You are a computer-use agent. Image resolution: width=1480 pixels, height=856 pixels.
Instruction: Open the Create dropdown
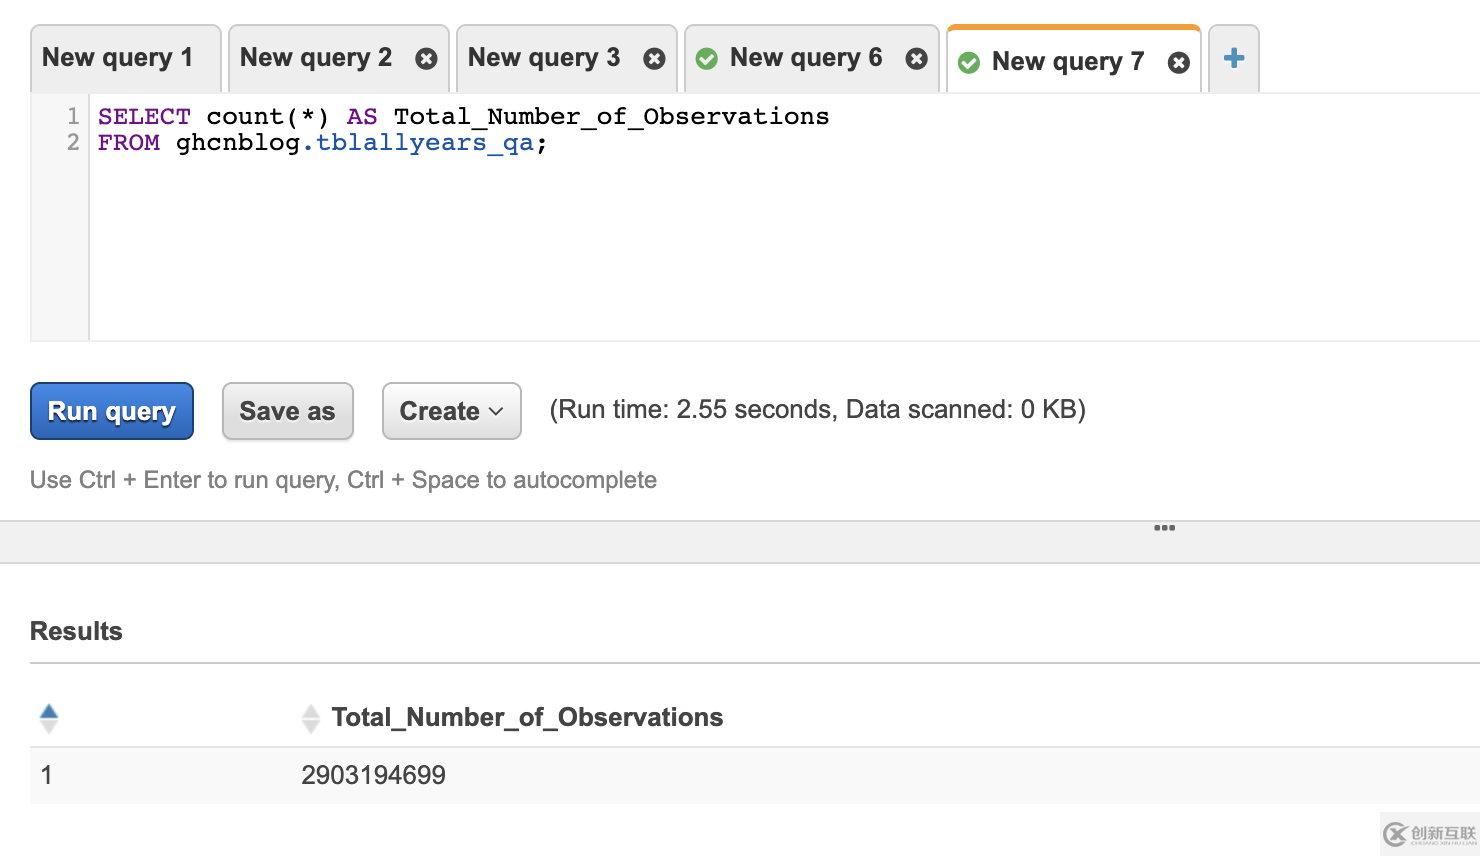(x=452, y=411)
